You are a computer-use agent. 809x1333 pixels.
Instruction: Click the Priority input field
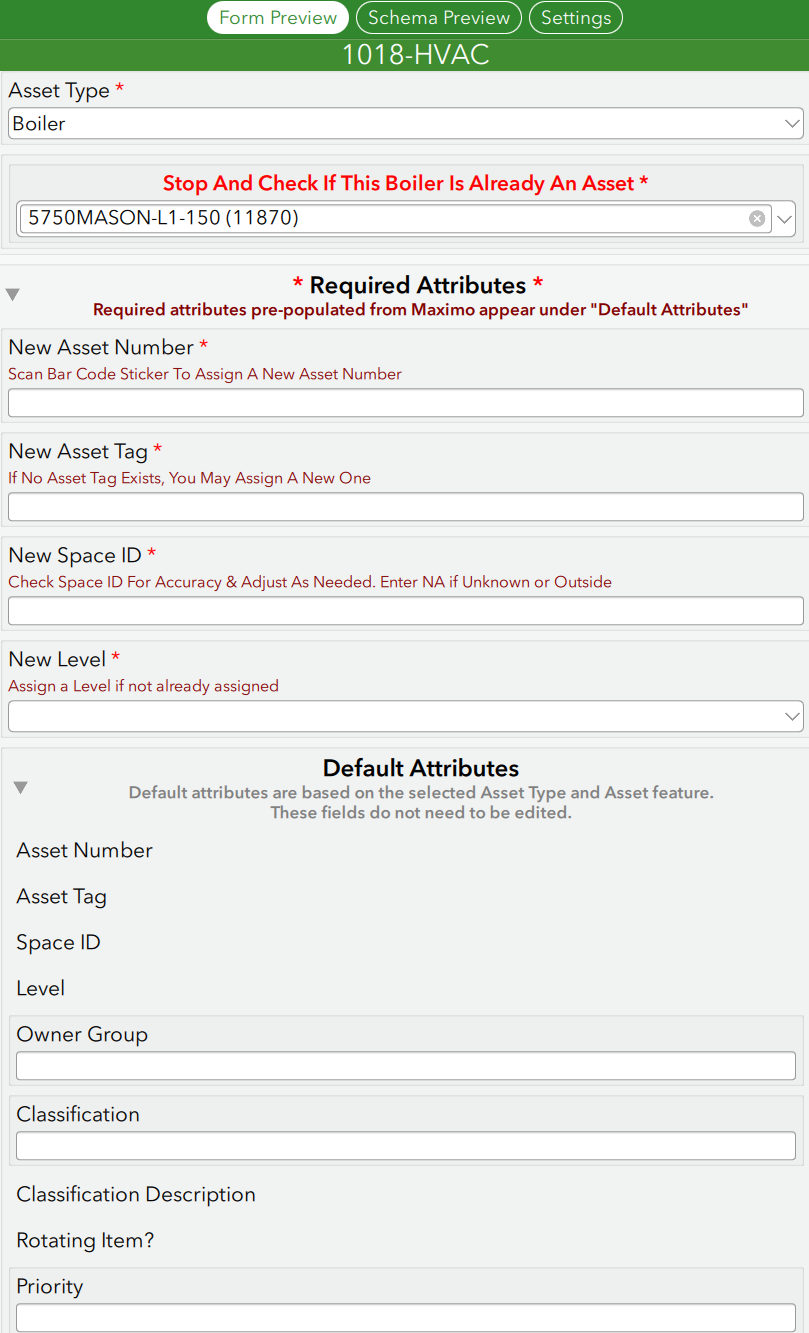pos(405,1318)
